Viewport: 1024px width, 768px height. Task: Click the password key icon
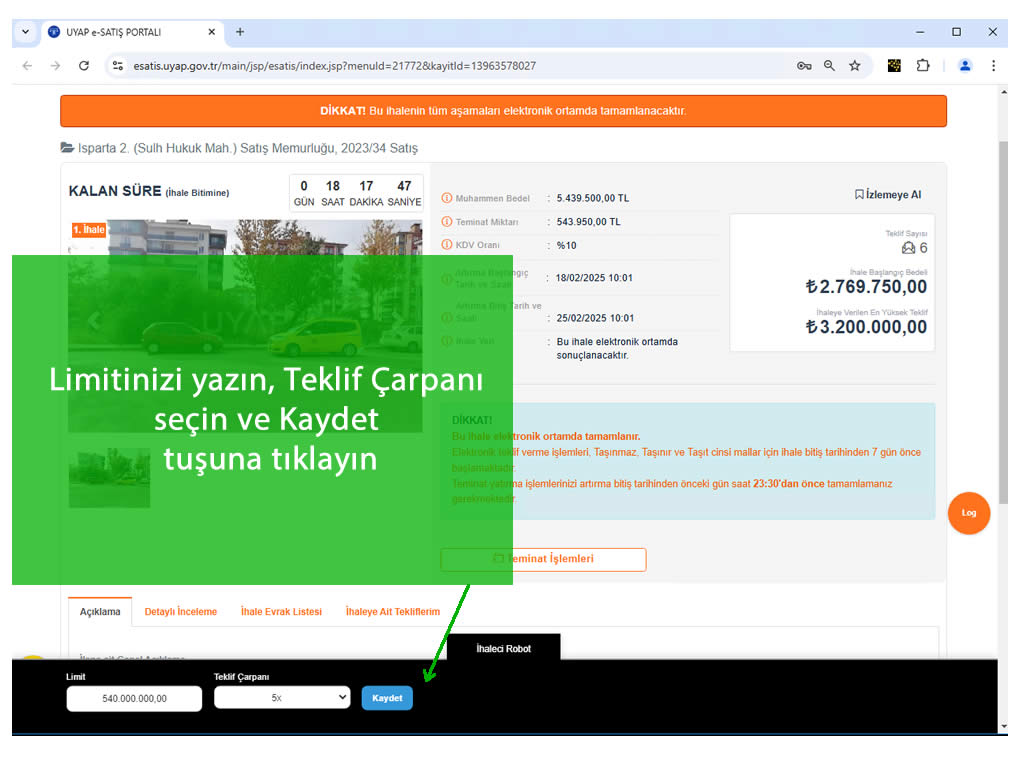pyautogui.click(x=804, y=66)
